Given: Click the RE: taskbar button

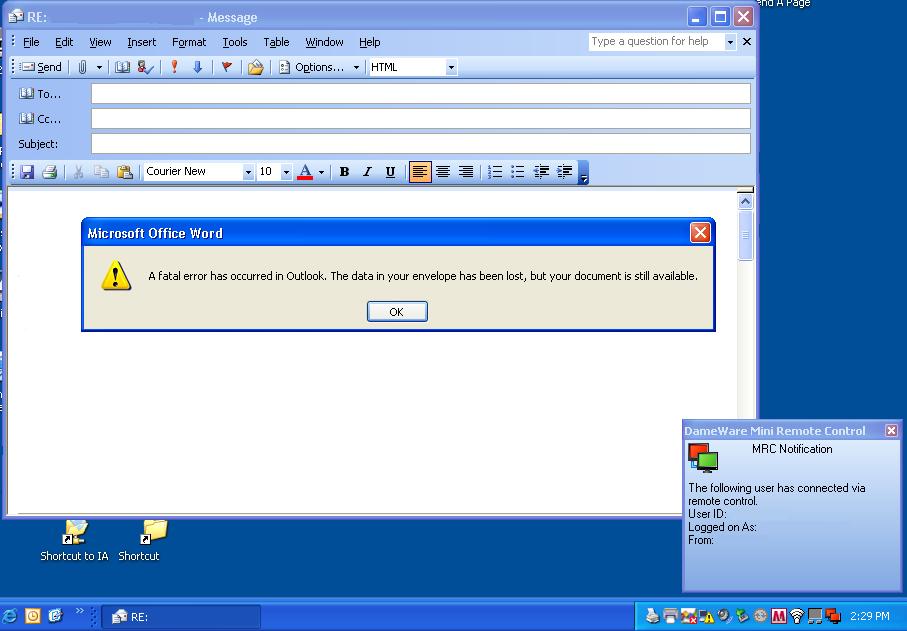Looking at the screenshot, I should click(180, 617).
